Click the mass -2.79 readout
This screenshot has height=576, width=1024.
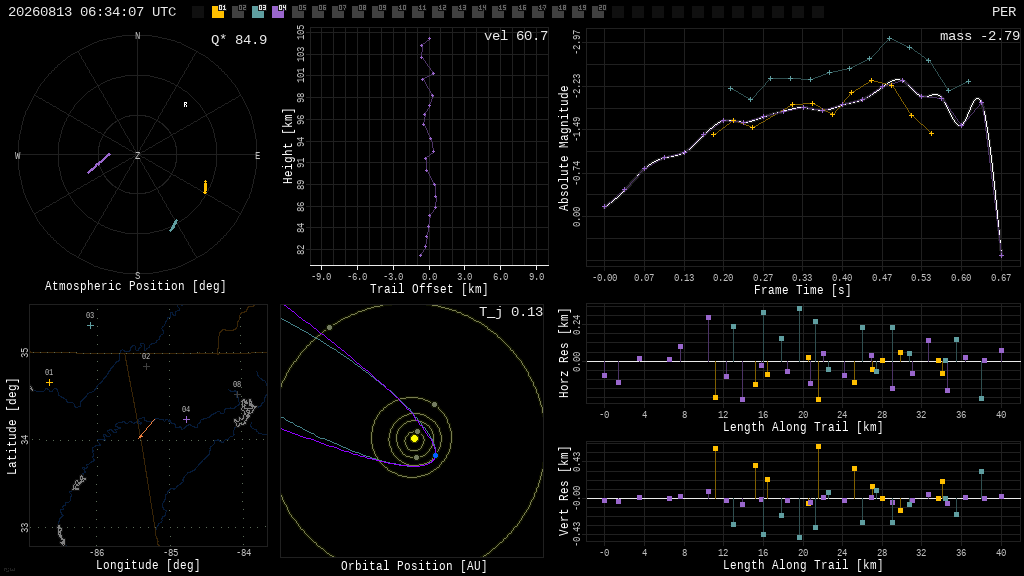pyautogui.click(x=980, y=36)
